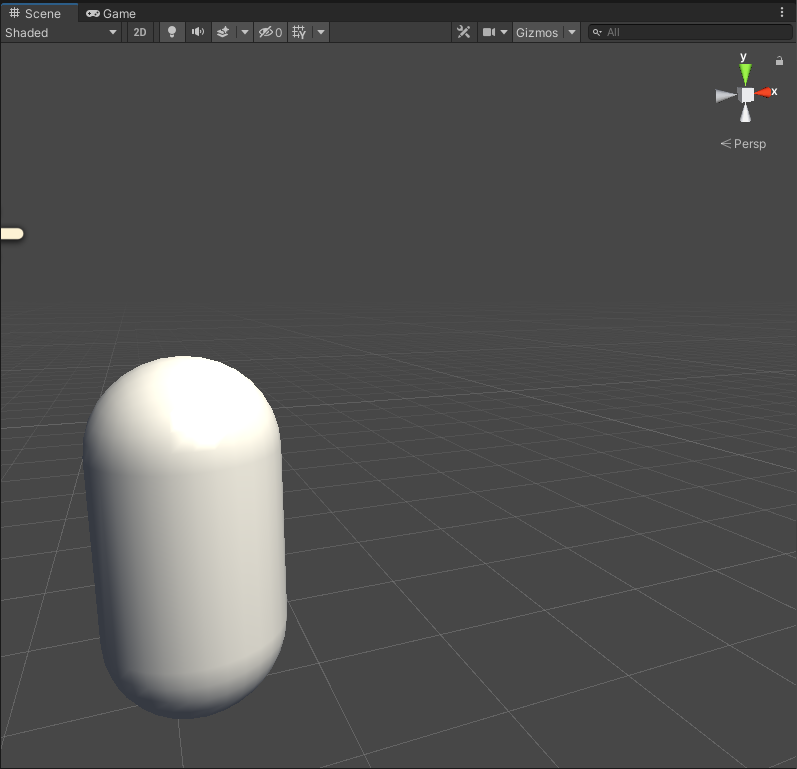Open the Scene view options menu
The height and width of the screenshot is (769, 797).
(782, 12)
